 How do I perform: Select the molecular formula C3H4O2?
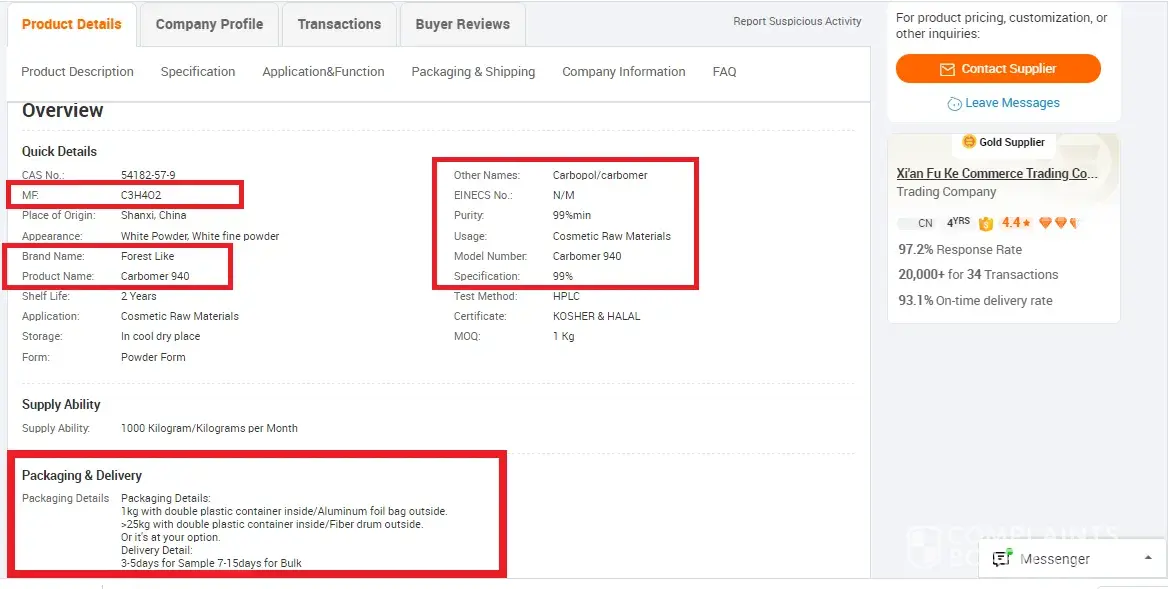click(141, 195)
